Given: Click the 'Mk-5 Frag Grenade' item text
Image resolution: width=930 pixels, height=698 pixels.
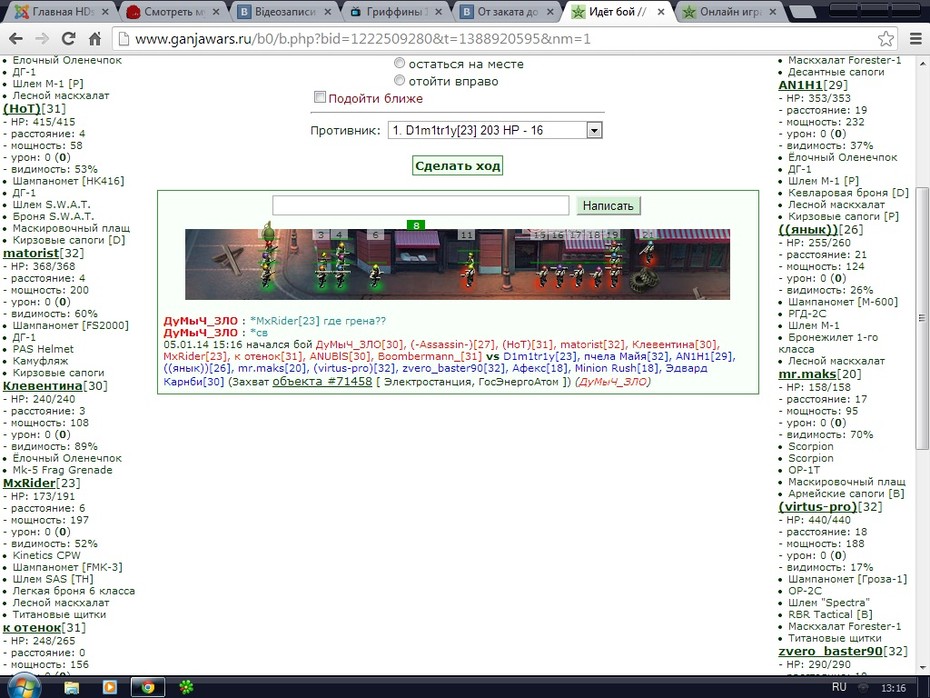Looking at the screenshot, I should coord(62,470).
